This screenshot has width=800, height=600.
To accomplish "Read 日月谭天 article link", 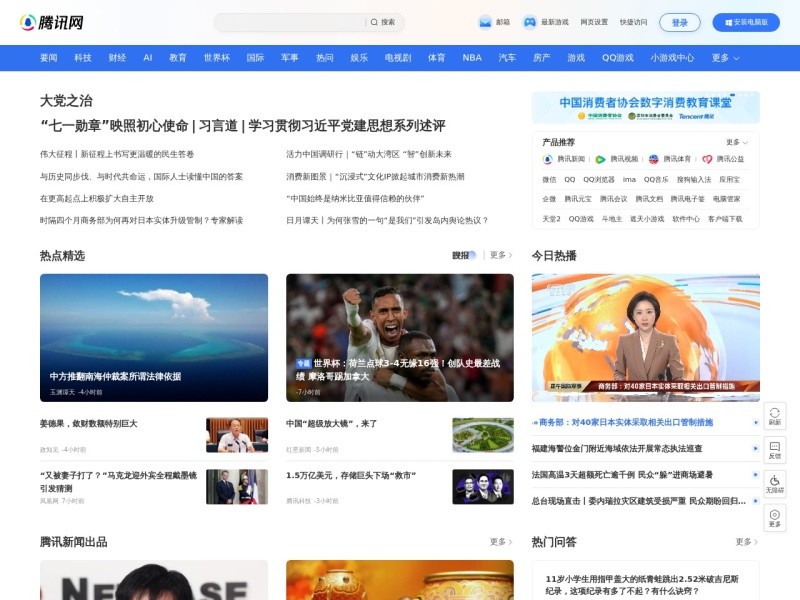I will [387, 220].
